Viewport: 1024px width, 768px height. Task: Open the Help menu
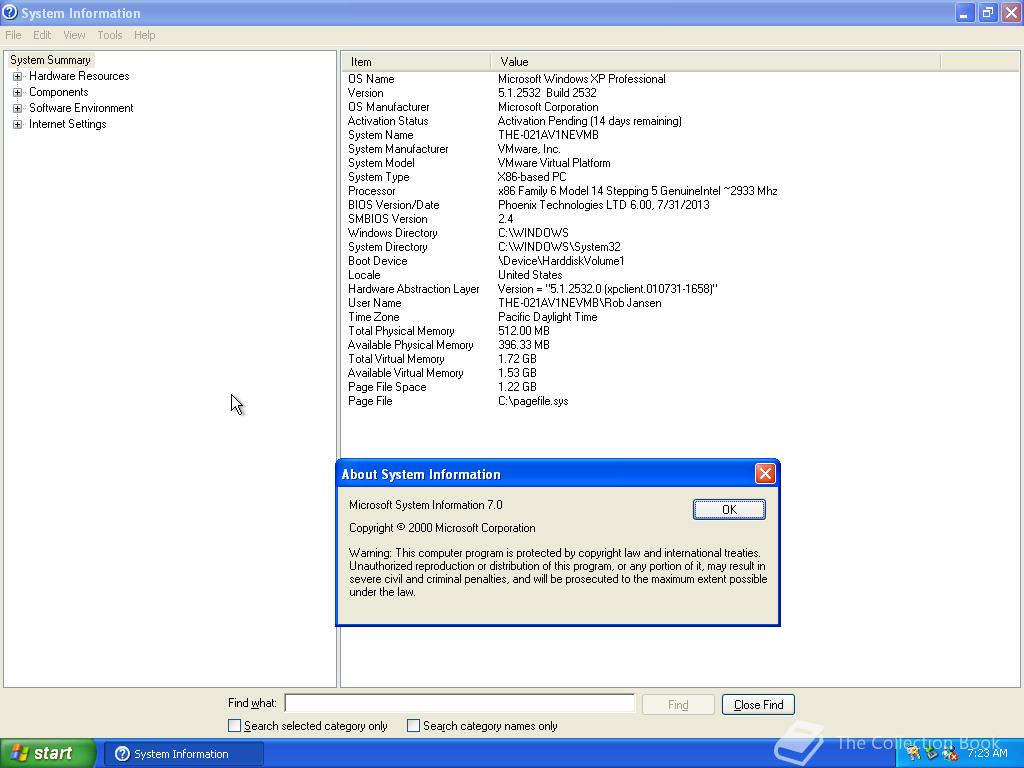click(145, 35)
